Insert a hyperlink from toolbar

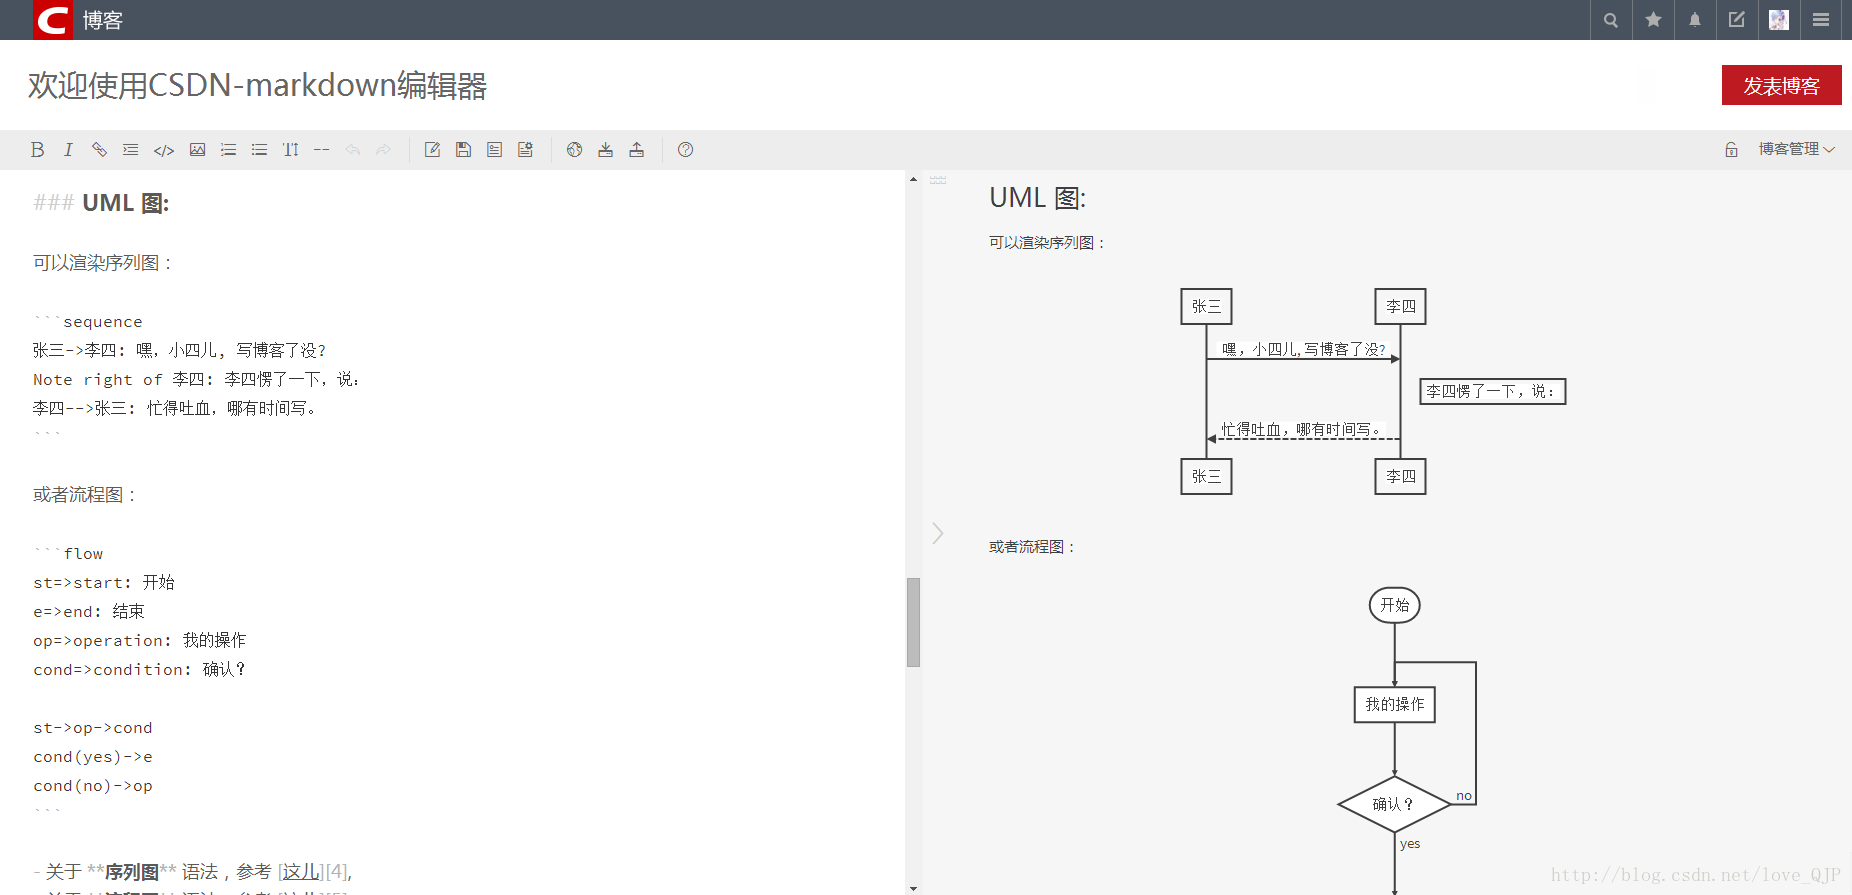click(99, 150)
